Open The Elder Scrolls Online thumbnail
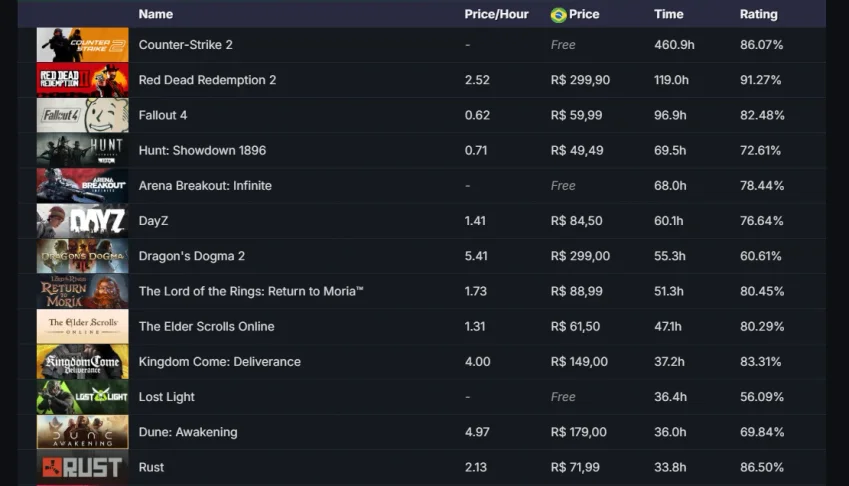The image size is (849, 486). [83, 326]
